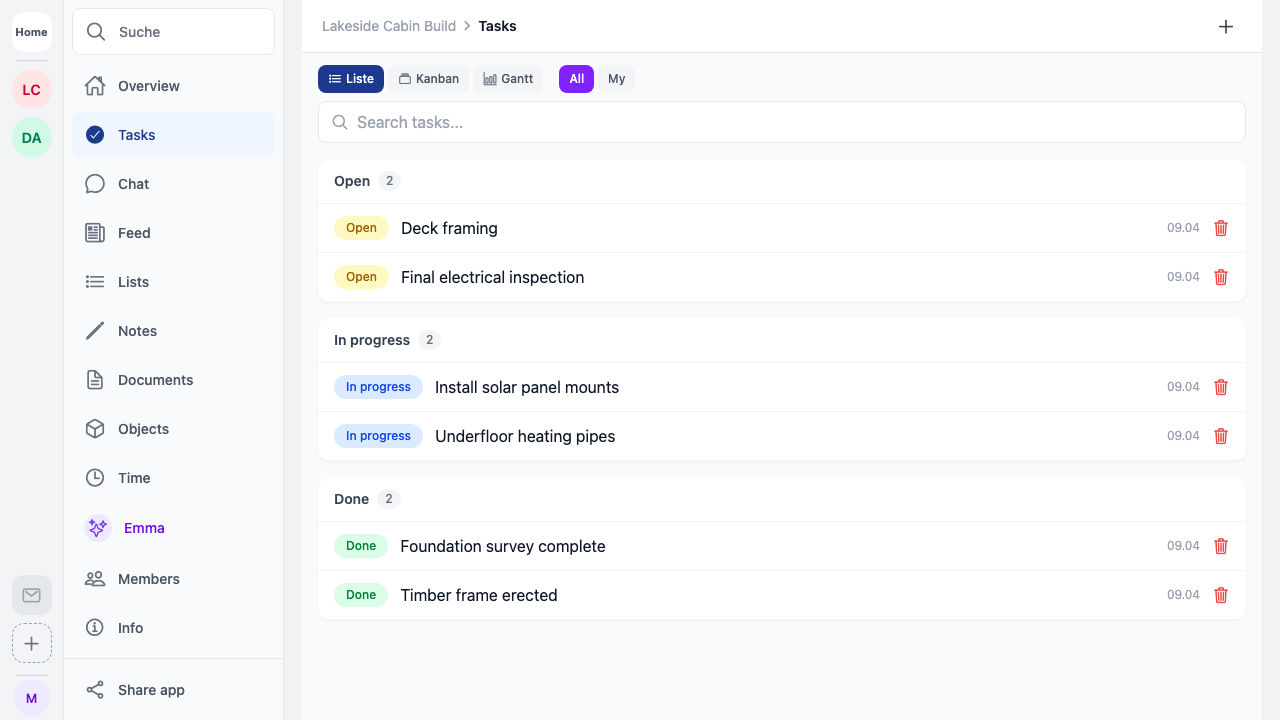Click trash icon for Timber frame erected

(1220, 595)
